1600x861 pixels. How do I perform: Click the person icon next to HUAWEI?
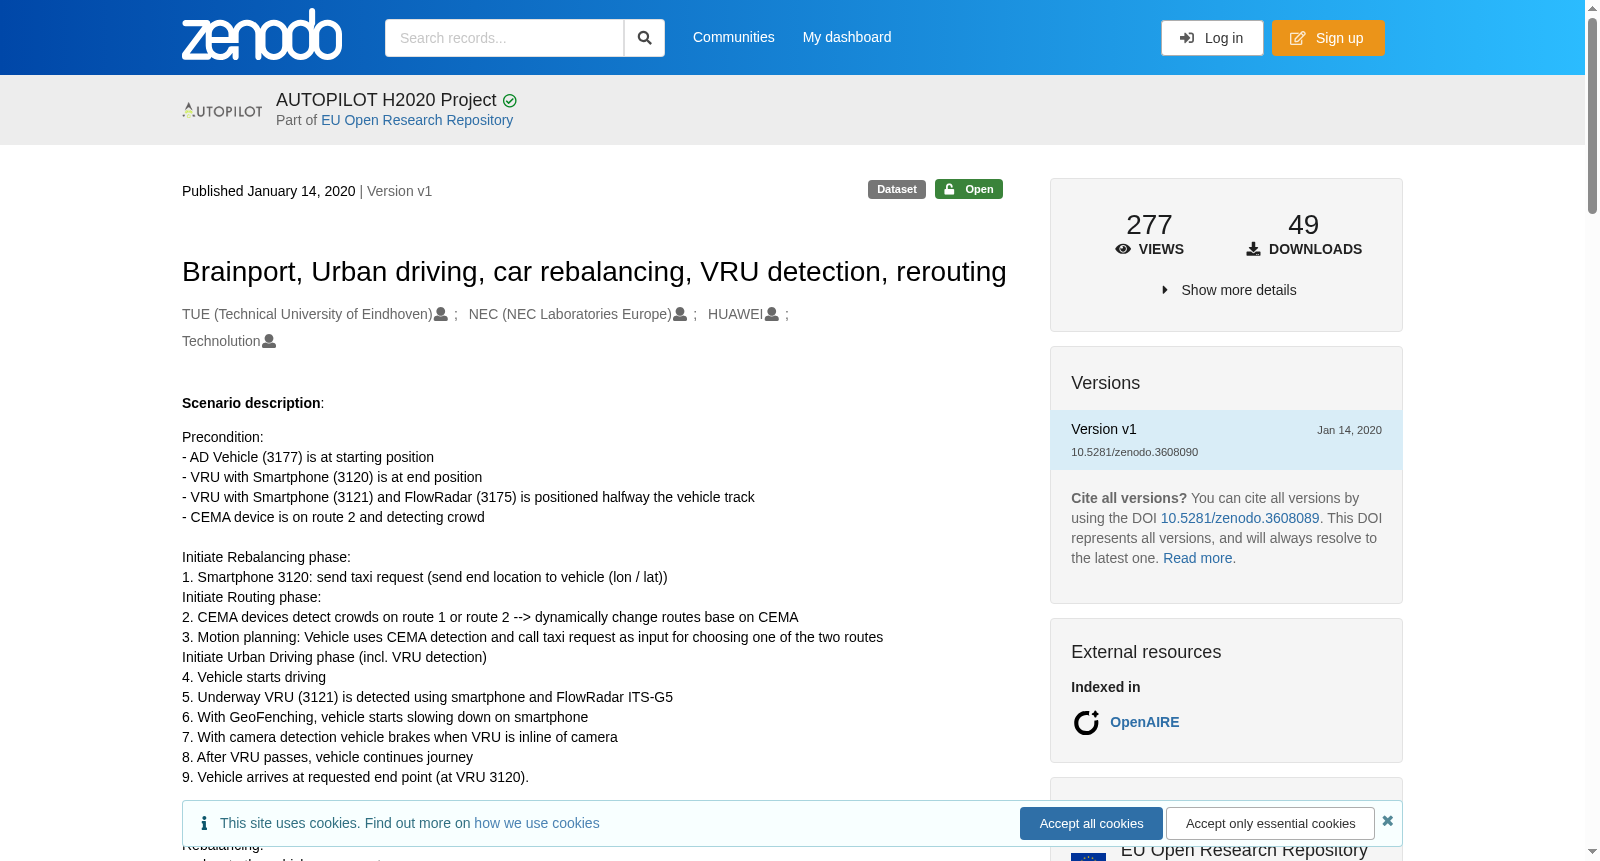pyautogui.click(x=772, y=314)
